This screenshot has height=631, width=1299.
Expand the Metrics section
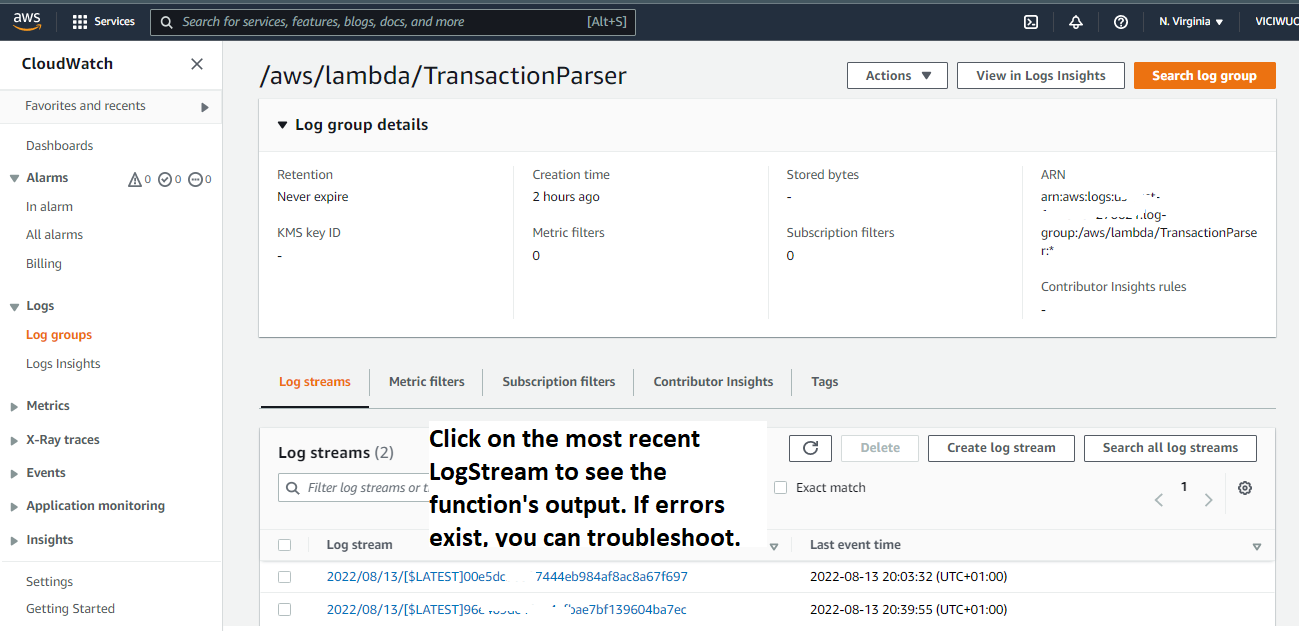(14, 407)
